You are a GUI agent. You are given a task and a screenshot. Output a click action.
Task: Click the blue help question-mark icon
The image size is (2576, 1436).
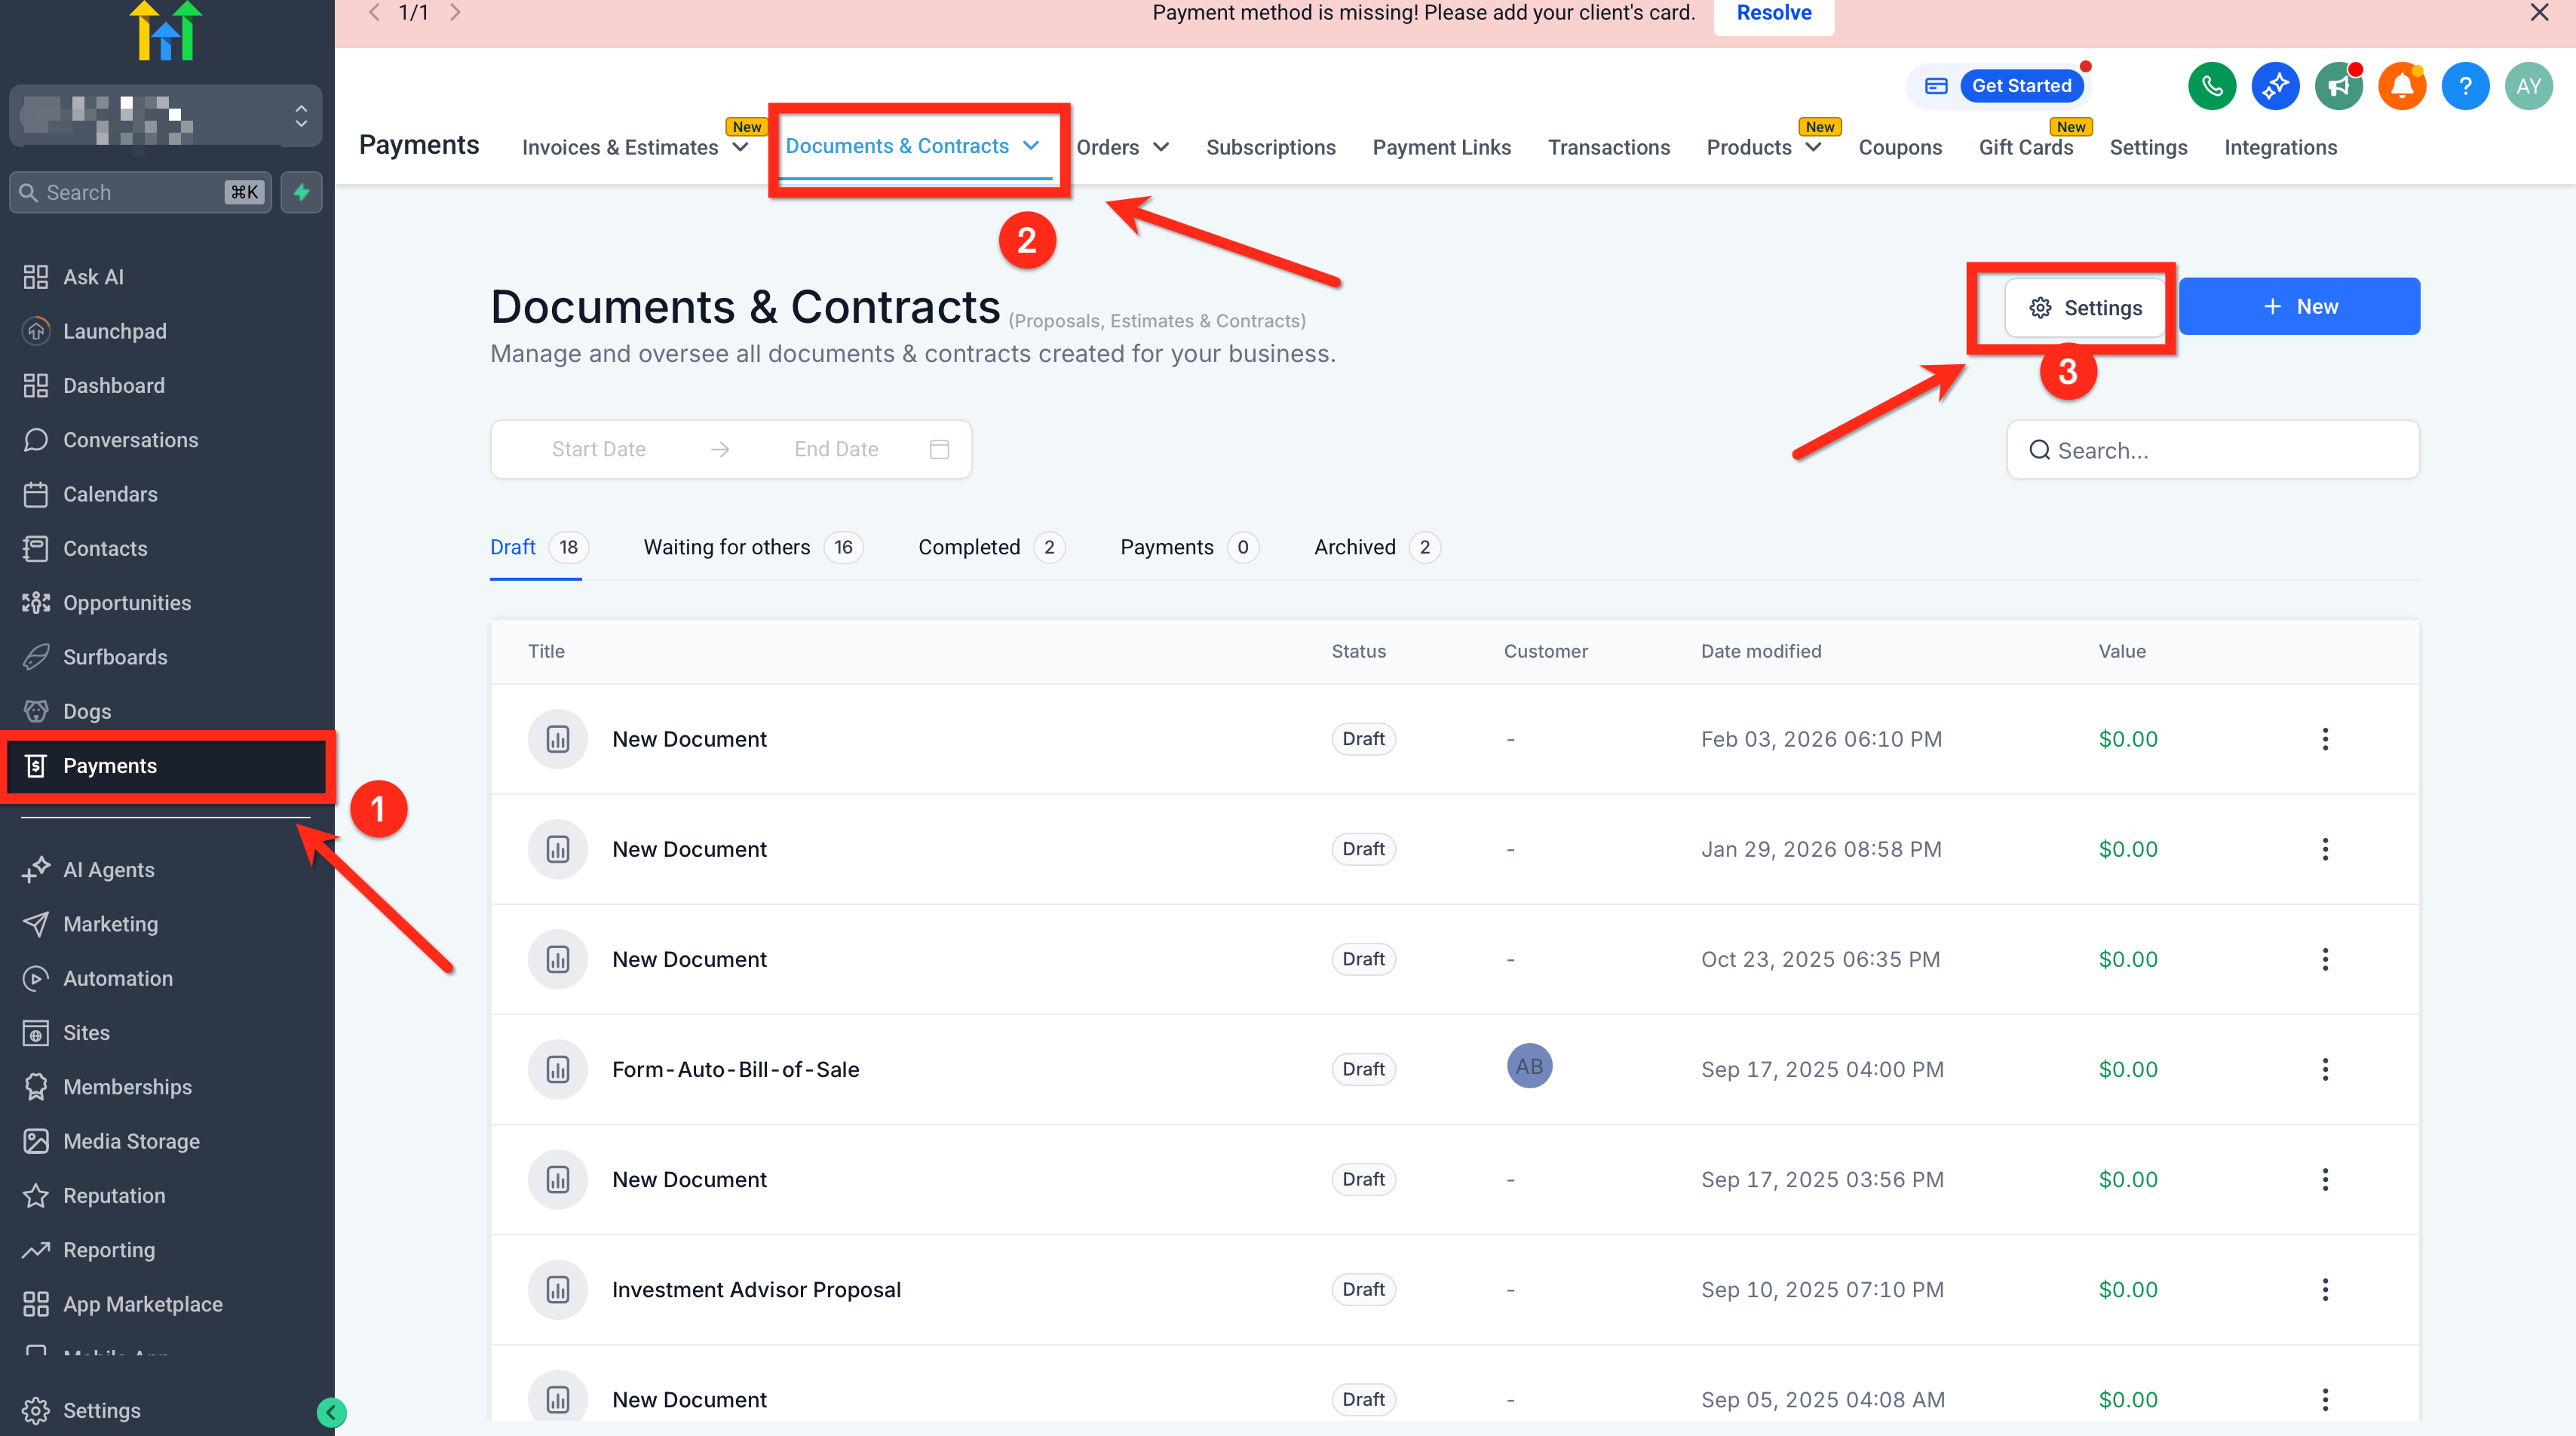(2465, 86)
